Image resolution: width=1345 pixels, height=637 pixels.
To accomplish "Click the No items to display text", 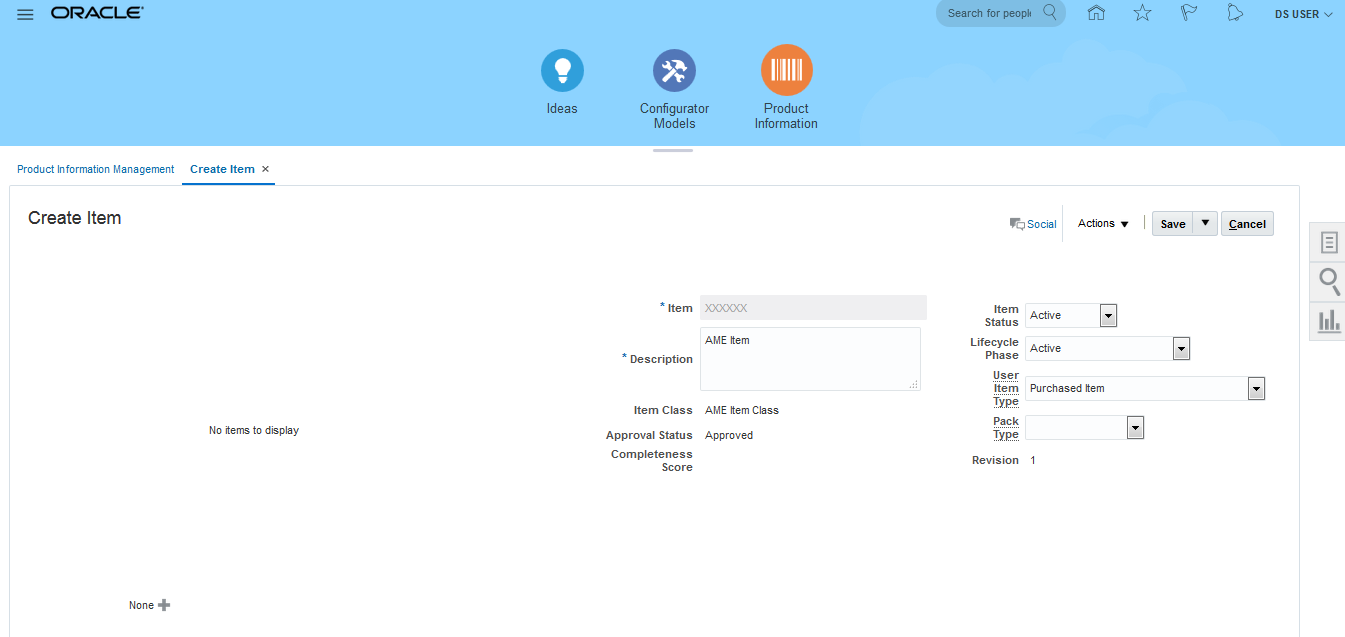I will pos(254,430).
